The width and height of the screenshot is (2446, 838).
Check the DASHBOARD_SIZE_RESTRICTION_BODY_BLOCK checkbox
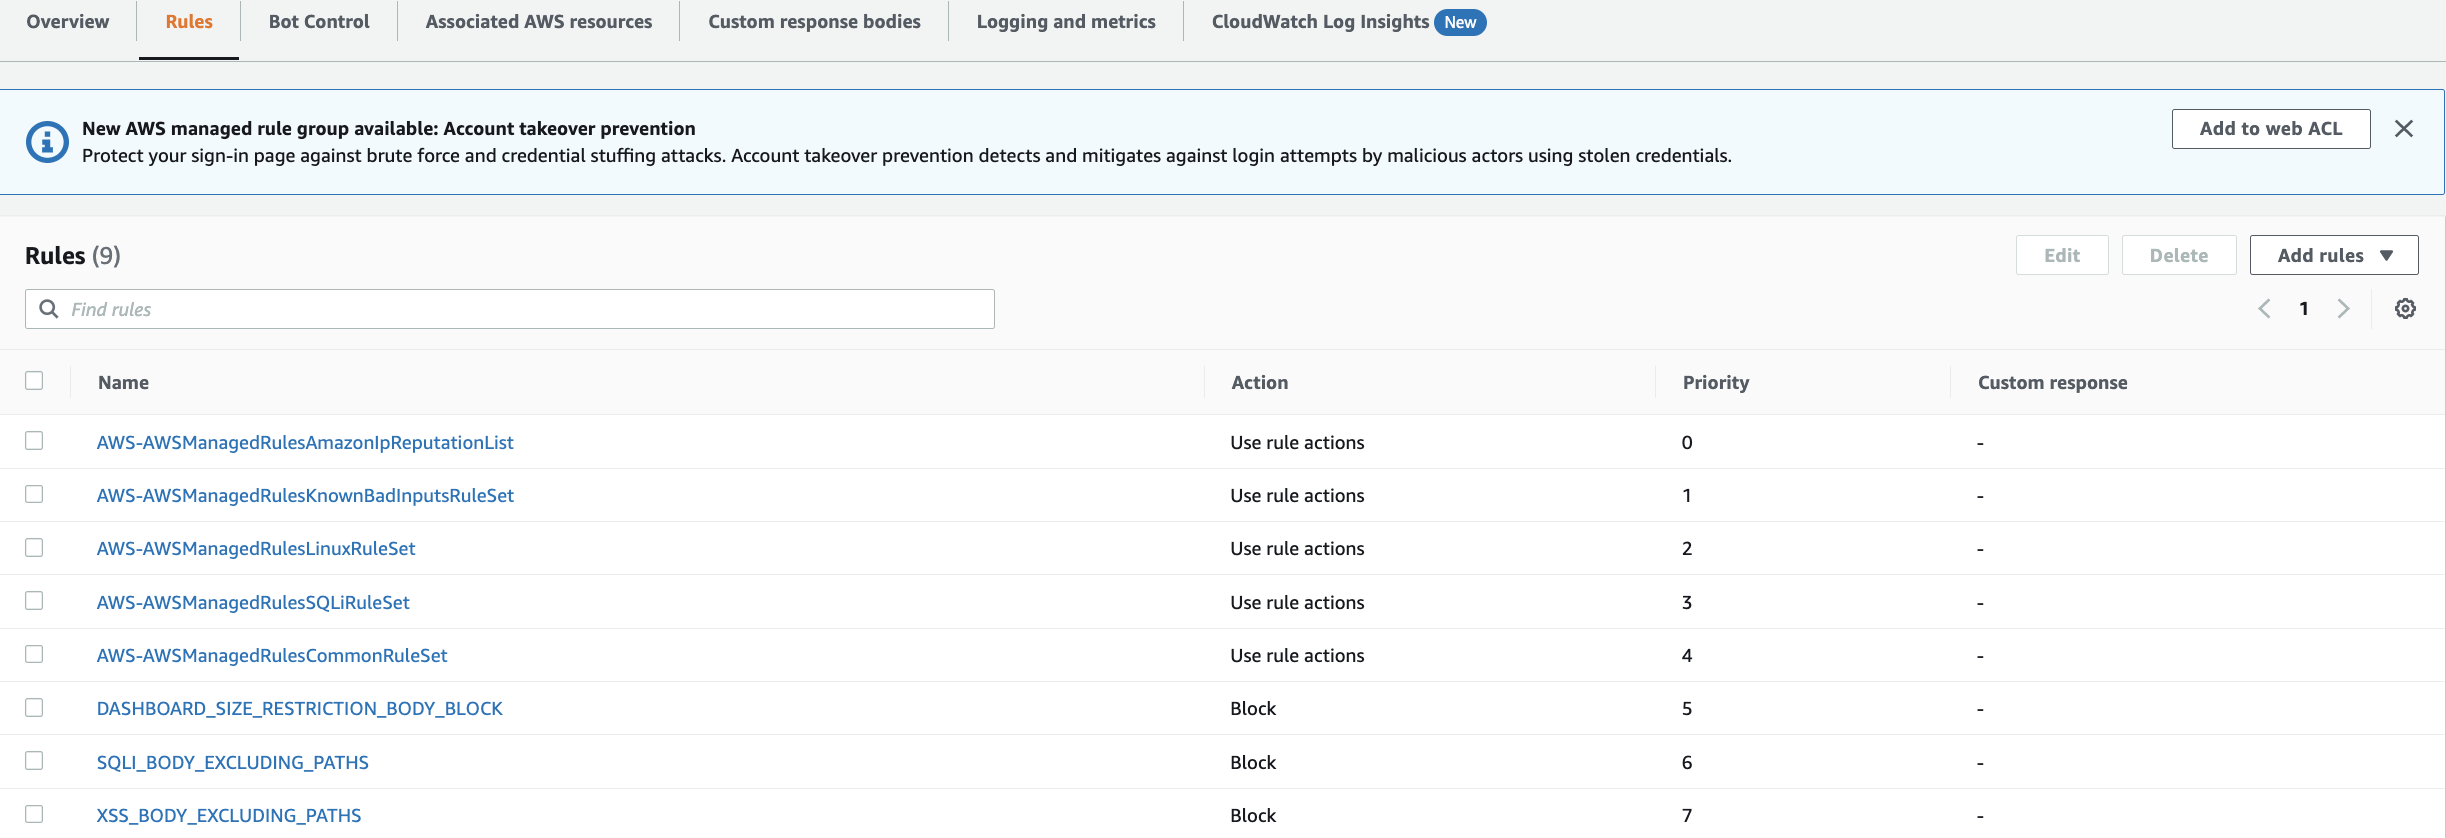(x=34, y=708)
